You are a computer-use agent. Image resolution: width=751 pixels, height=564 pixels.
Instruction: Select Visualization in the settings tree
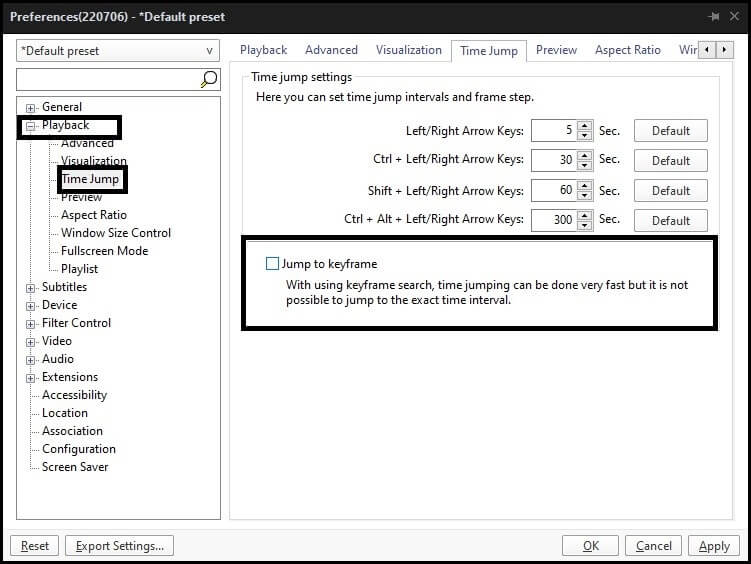pos(94,161)
